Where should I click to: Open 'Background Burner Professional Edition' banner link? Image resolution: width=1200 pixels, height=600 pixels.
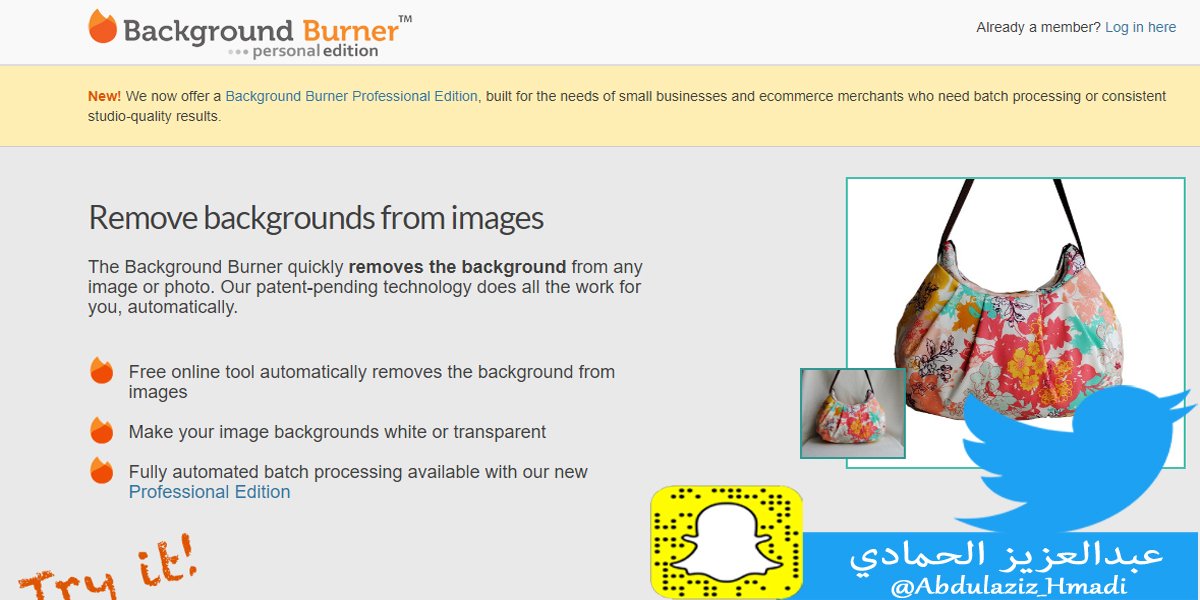tap(351, 97)
